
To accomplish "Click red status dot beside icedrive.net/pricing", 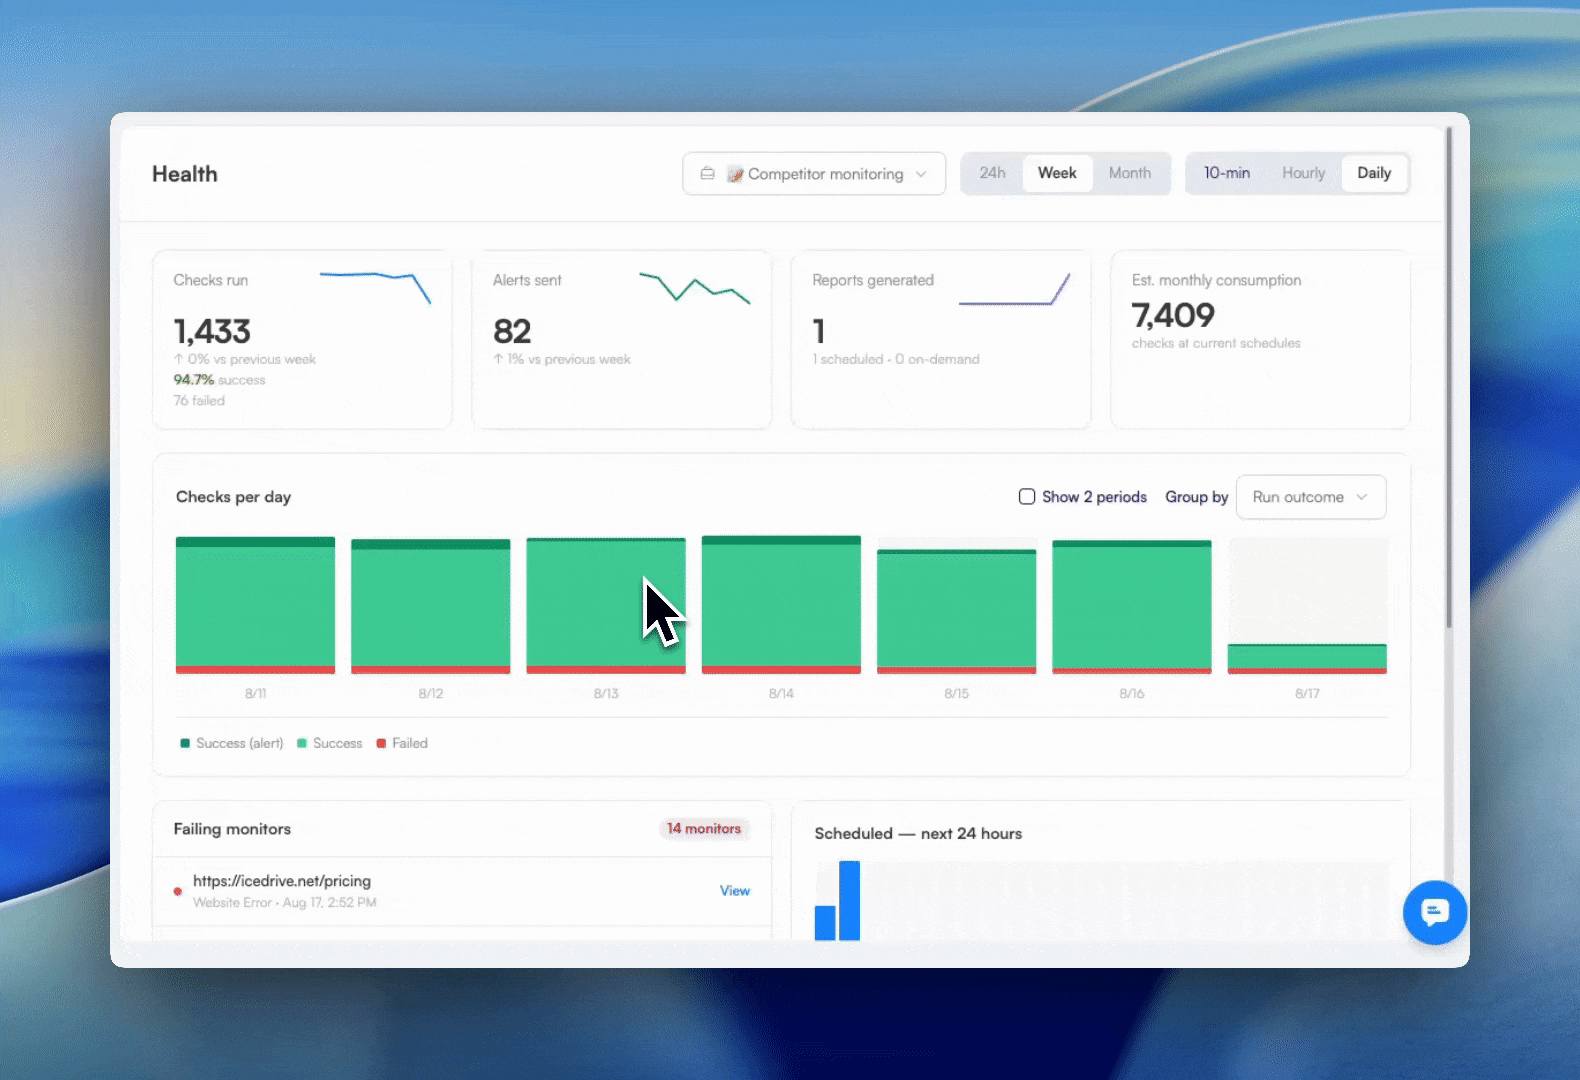I will tap(178, 891).
